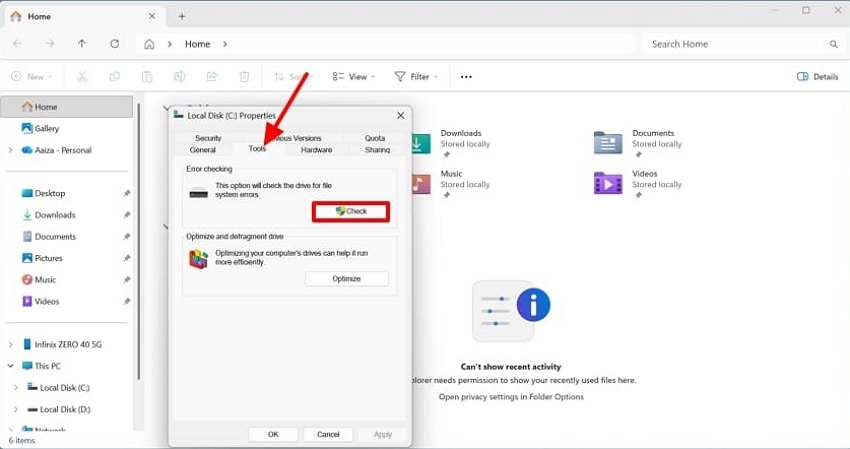
Task: Click the Copy icon in the toolbar
Action: coord(114,76)
